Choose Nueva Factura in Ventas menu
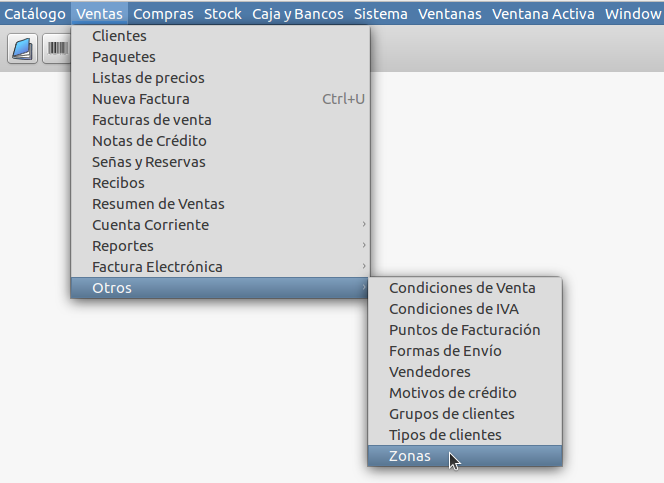 (220, 99)
